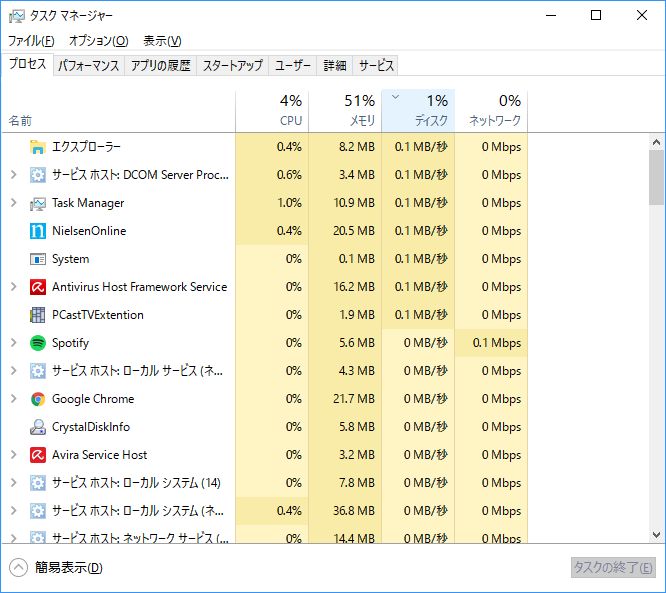Open the 表示(V) menu
This screenshot has height=593, width=666.
[162, 41]
